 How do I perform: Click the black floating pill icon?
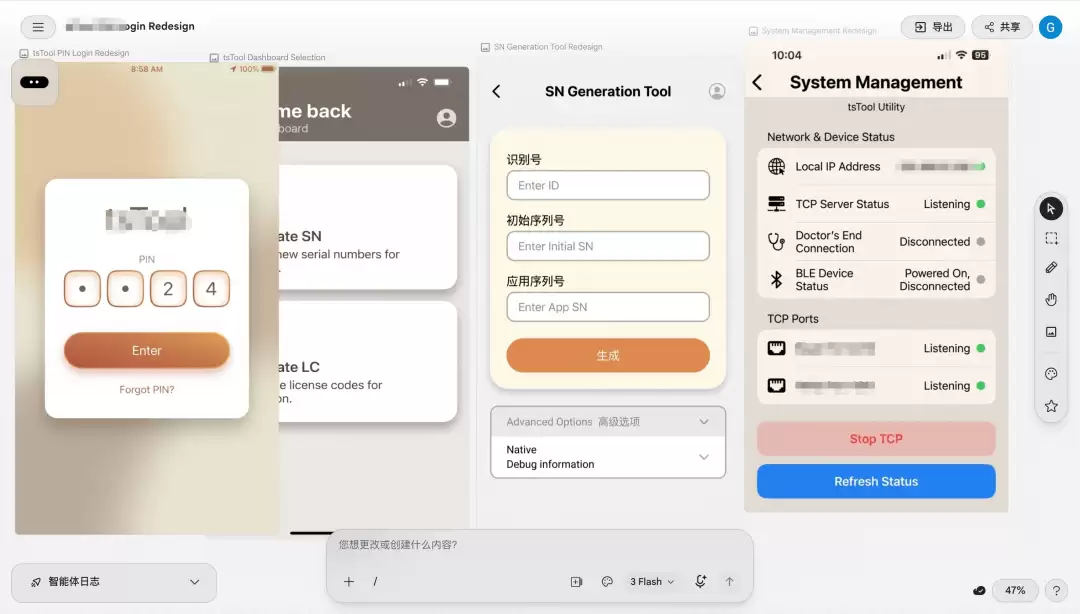pyautogui.click(x=34, y=83)
